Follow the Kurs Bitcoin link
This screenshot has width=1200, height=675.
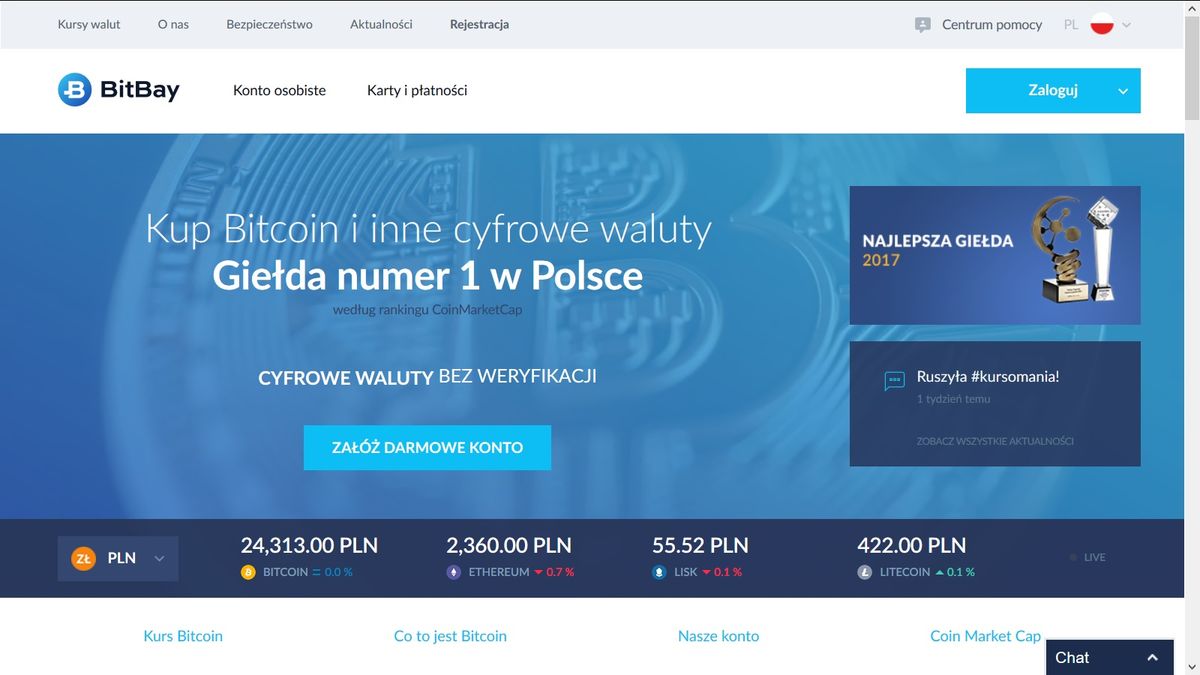pos(183,636)
